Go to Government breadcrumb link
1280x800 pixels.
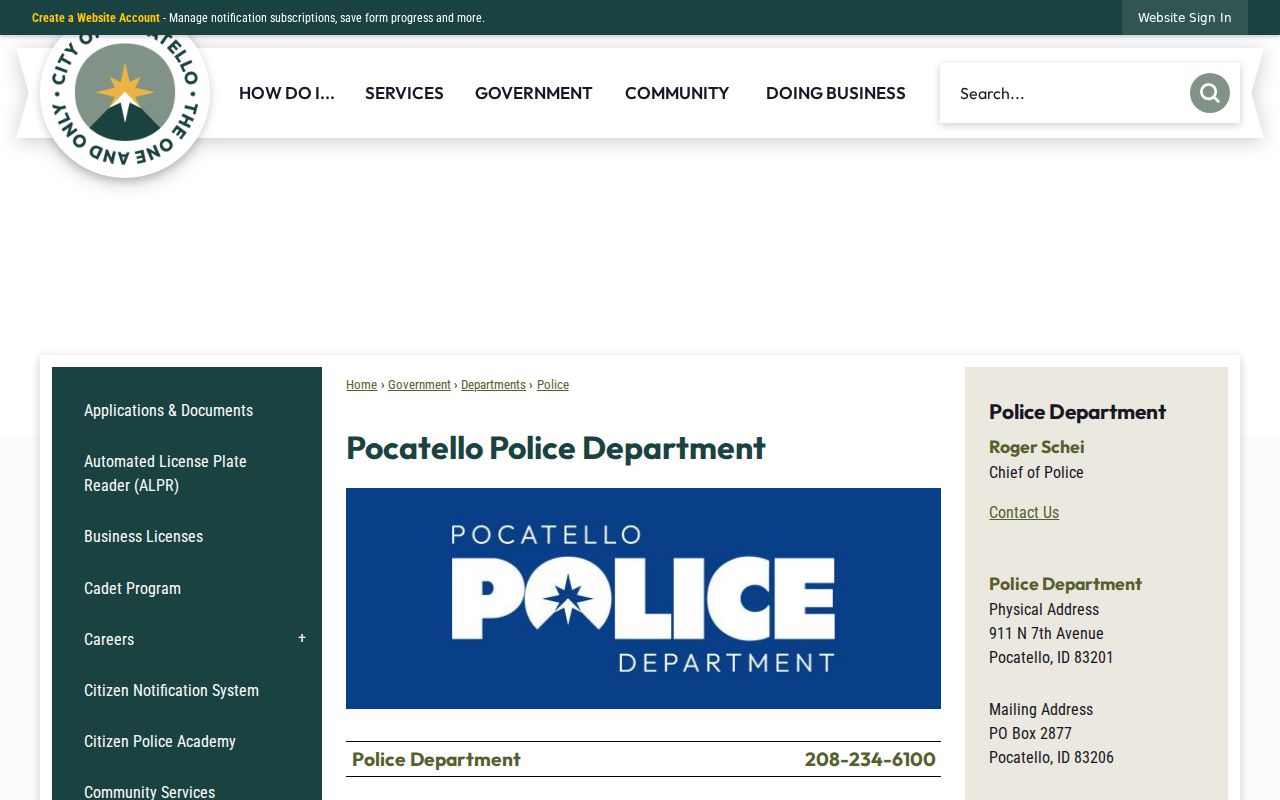click(x=419, y=385)
